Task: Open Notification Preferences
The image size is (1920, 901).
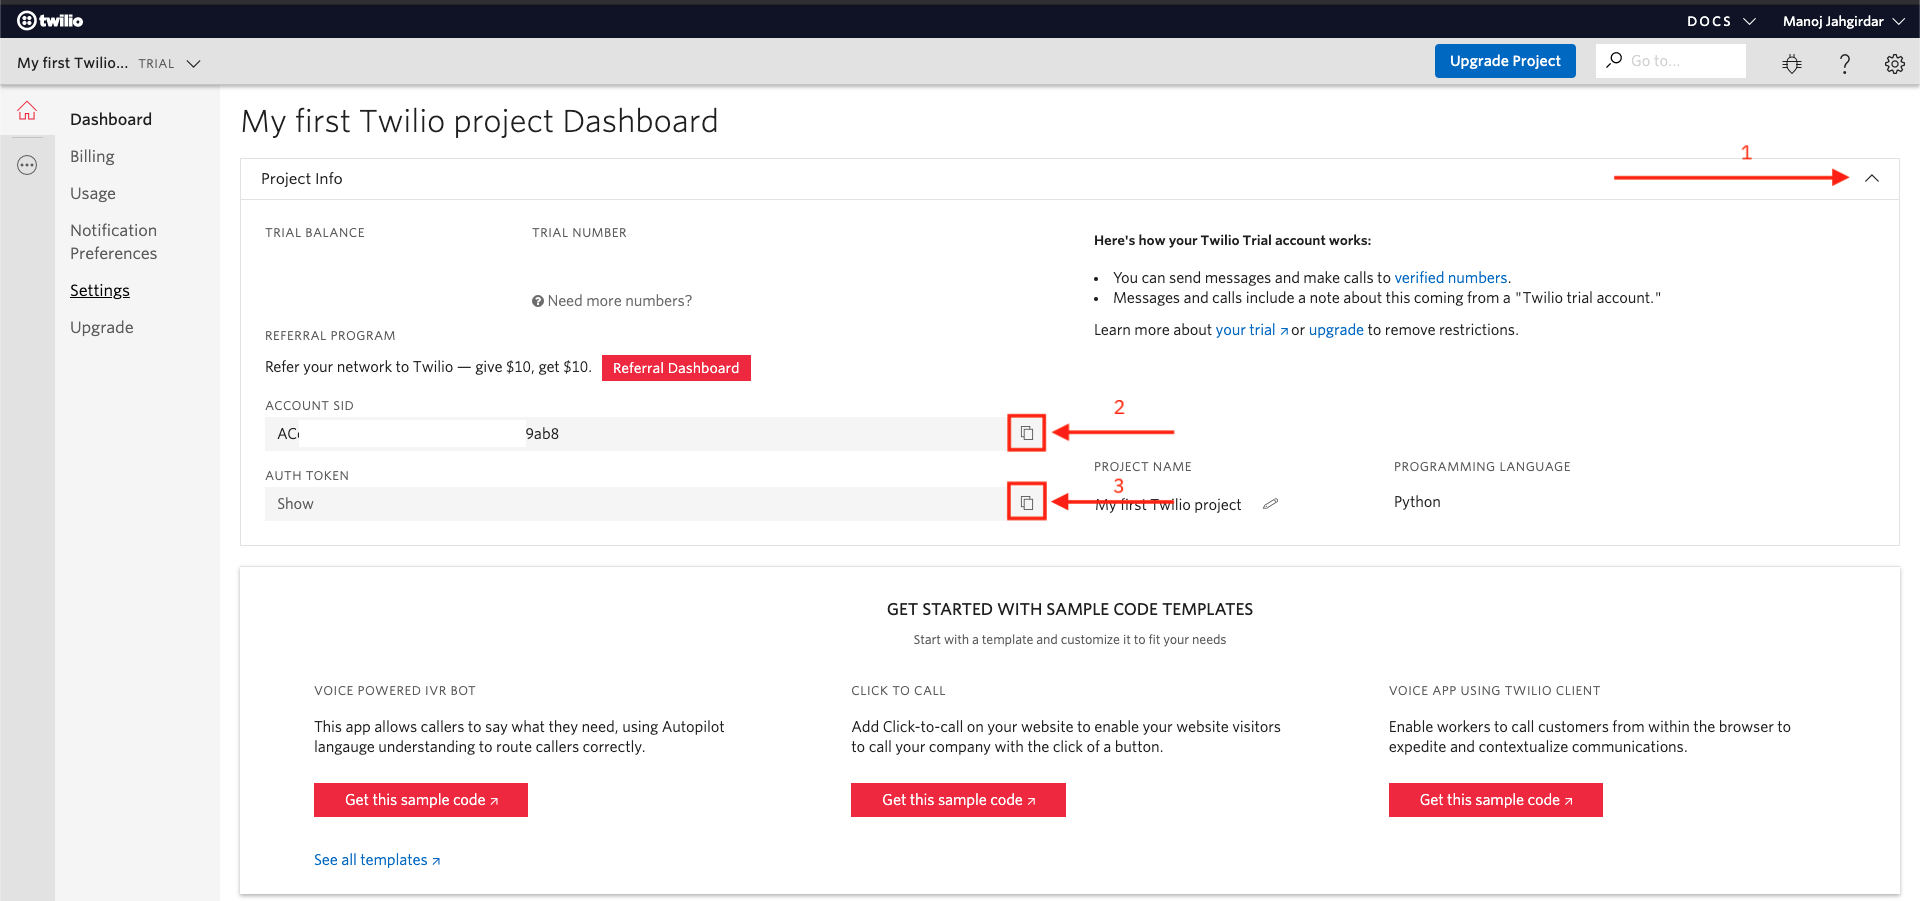Action: click(114, 242)
